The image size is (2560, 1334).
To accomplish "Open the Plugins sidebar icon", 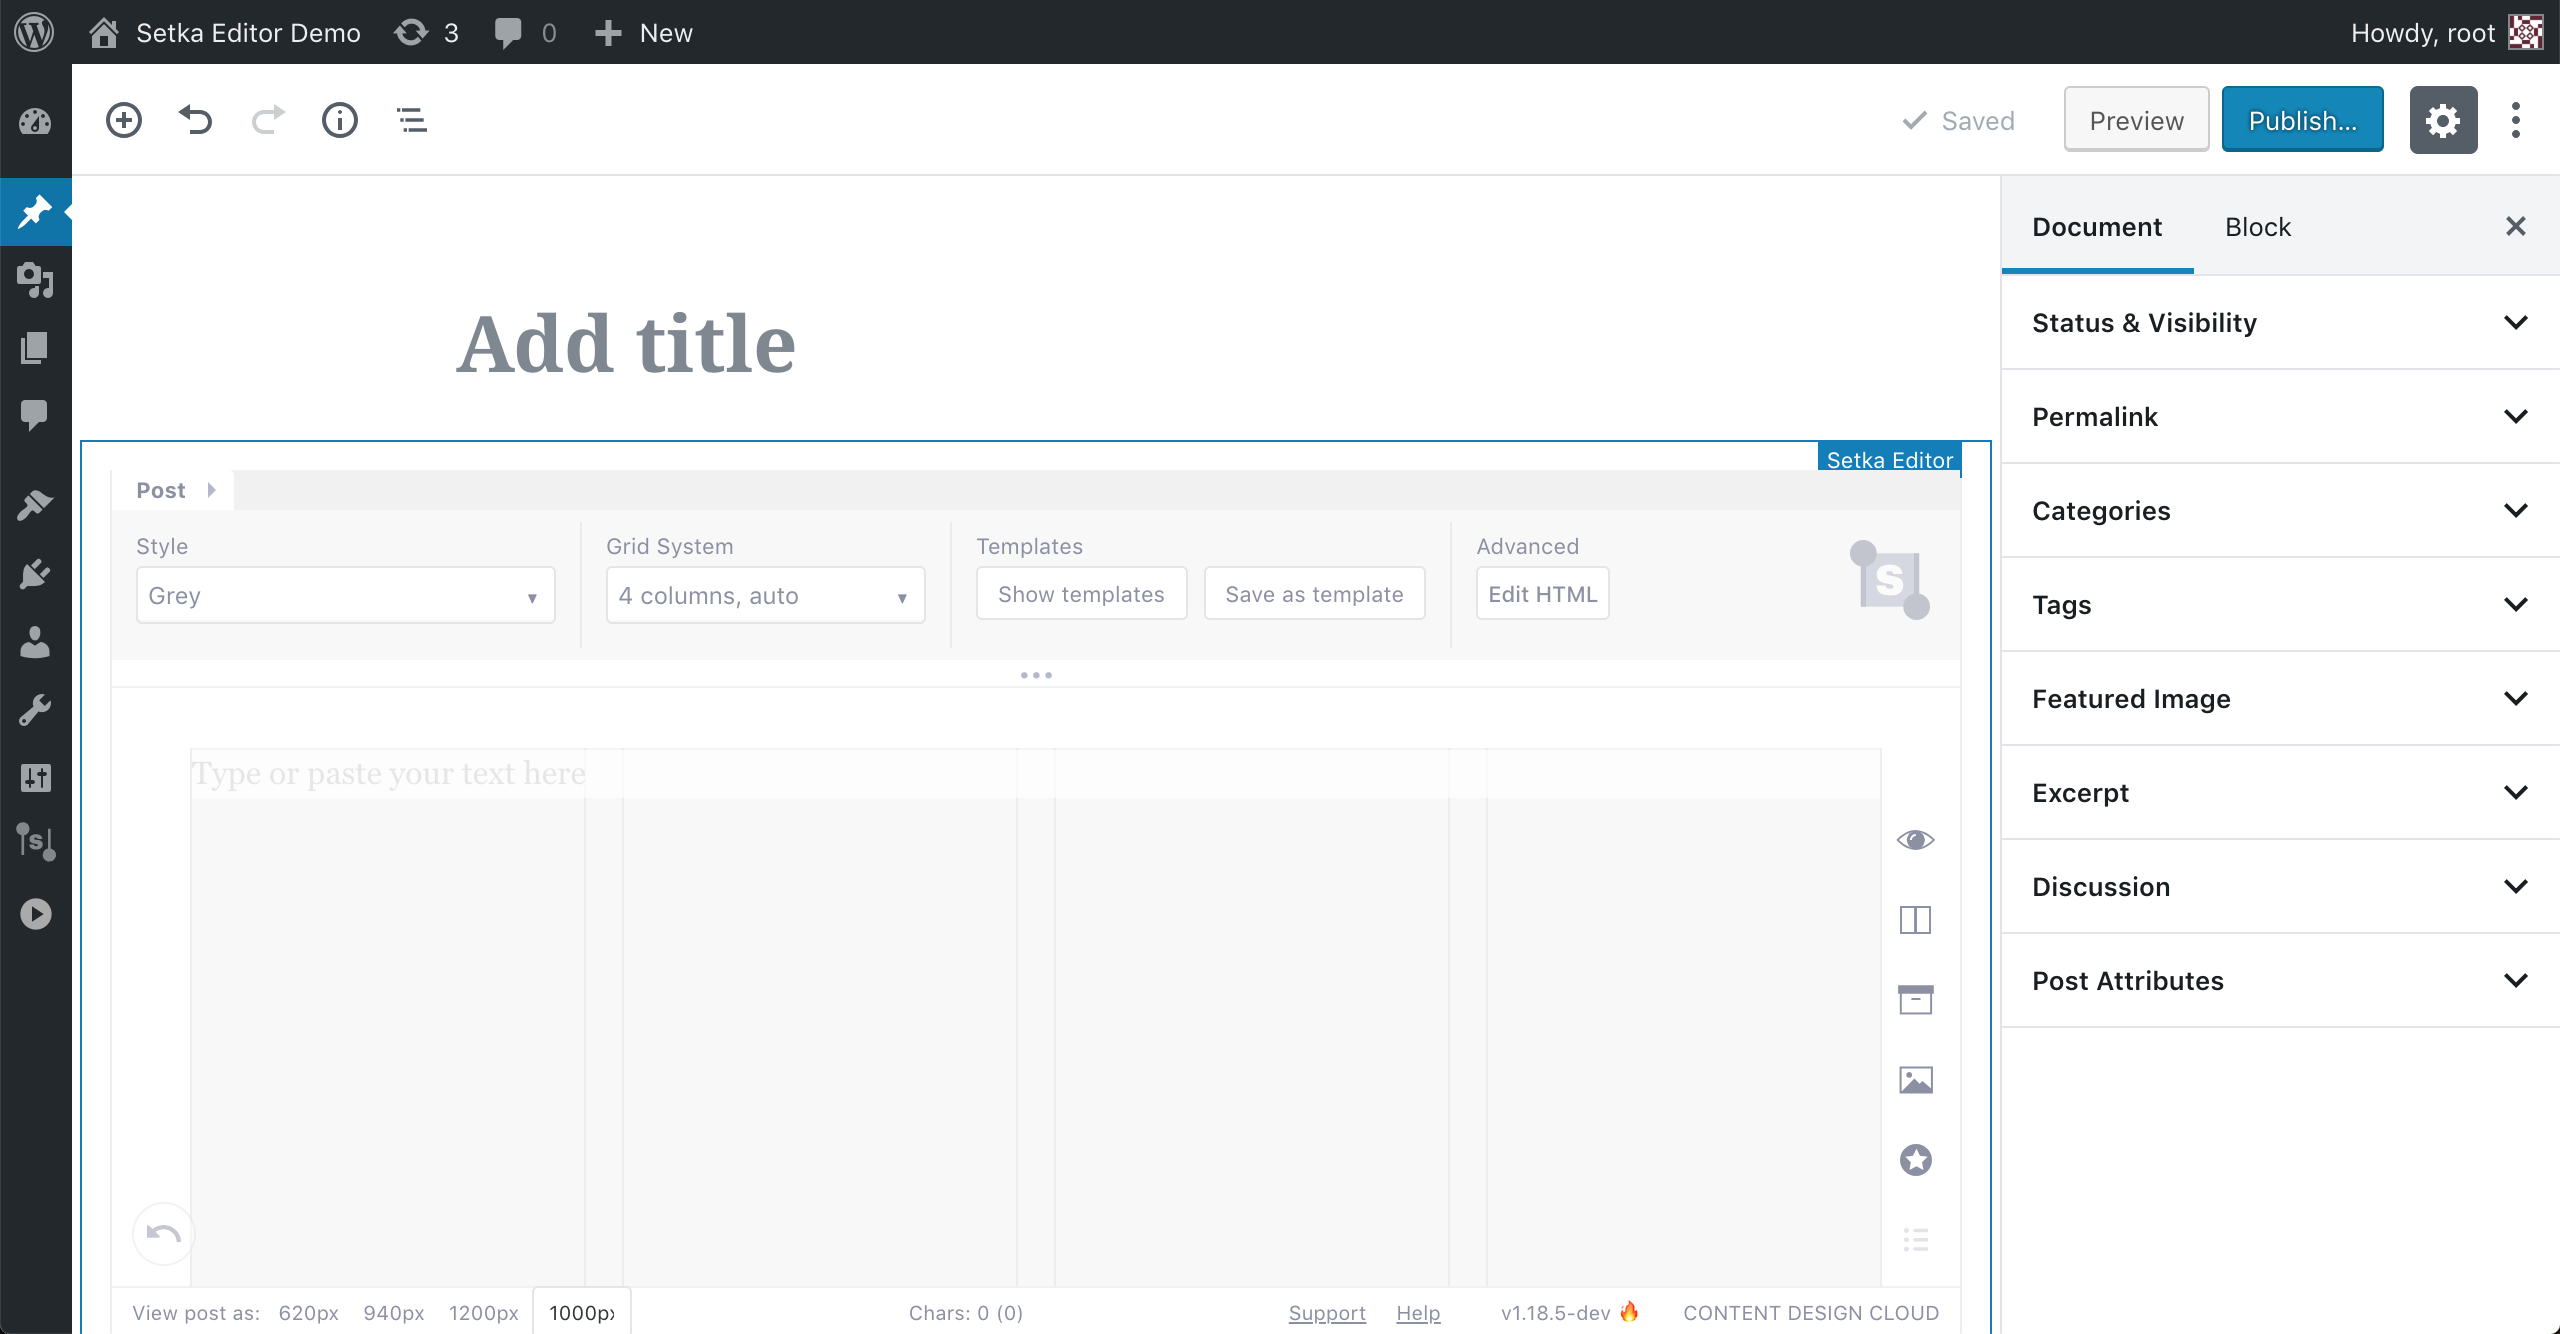I will [35, 574].
